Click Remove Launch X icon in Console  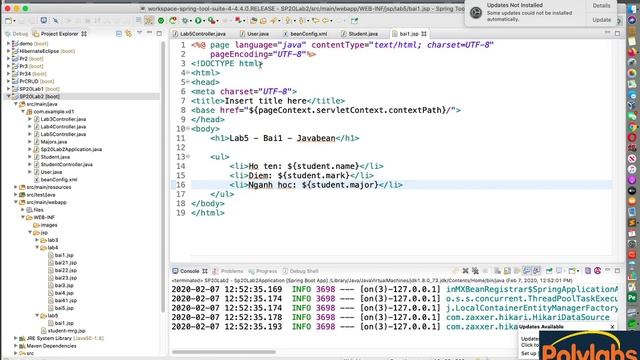[465, 271]
